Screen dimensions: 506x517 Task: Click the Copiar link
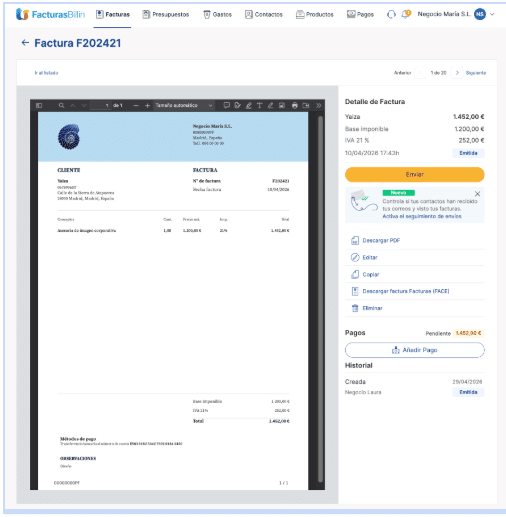click(371, 274)
